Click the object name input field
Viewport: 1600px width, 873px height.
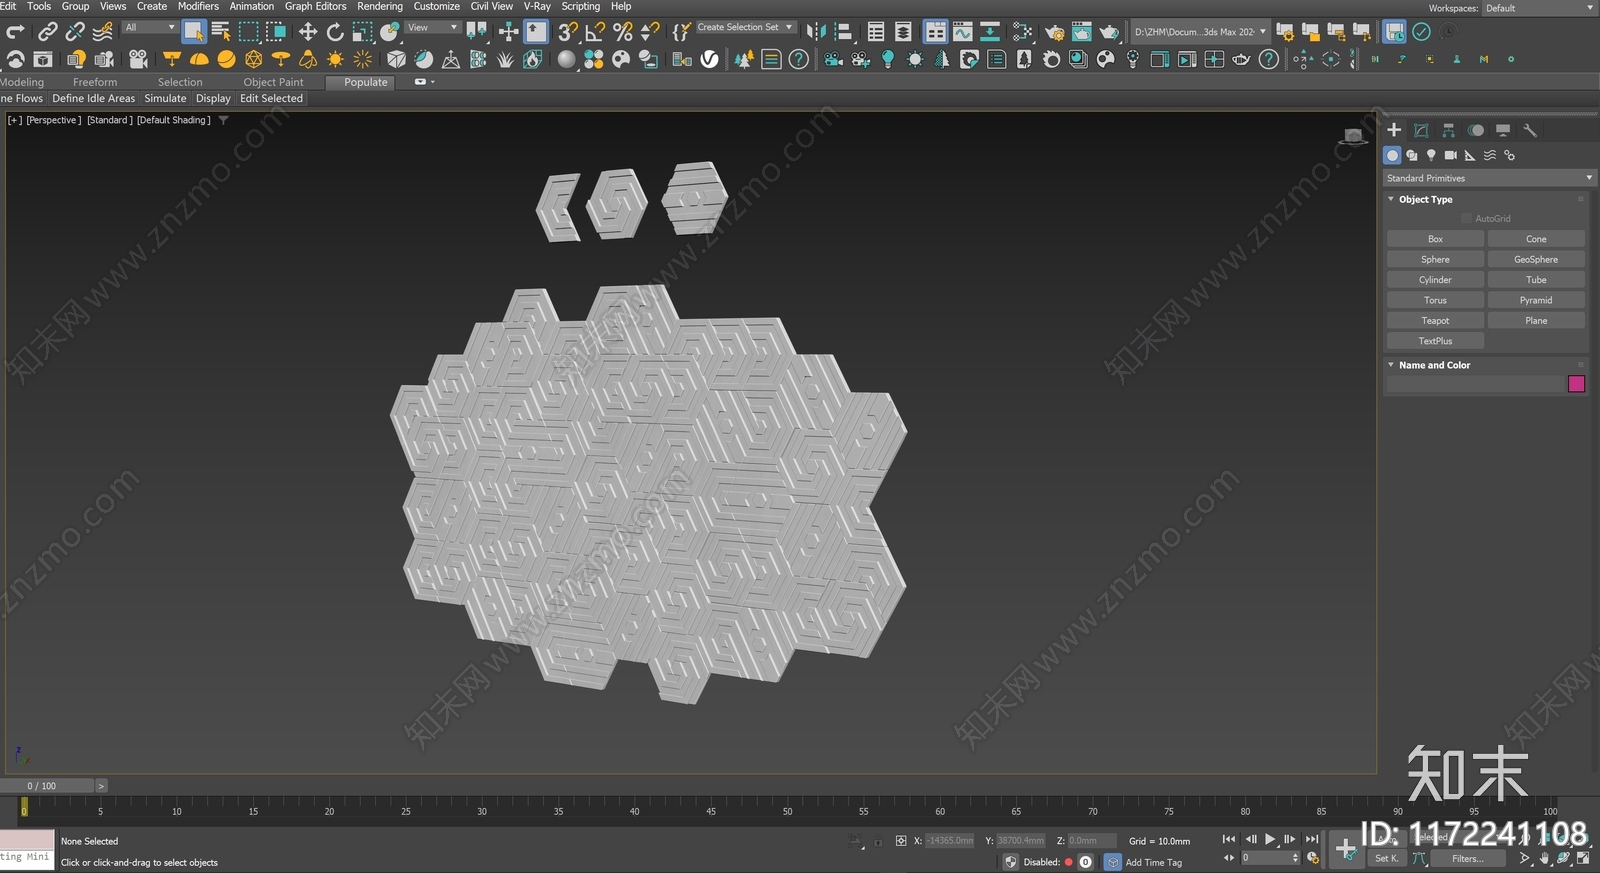click(1475, 384)
